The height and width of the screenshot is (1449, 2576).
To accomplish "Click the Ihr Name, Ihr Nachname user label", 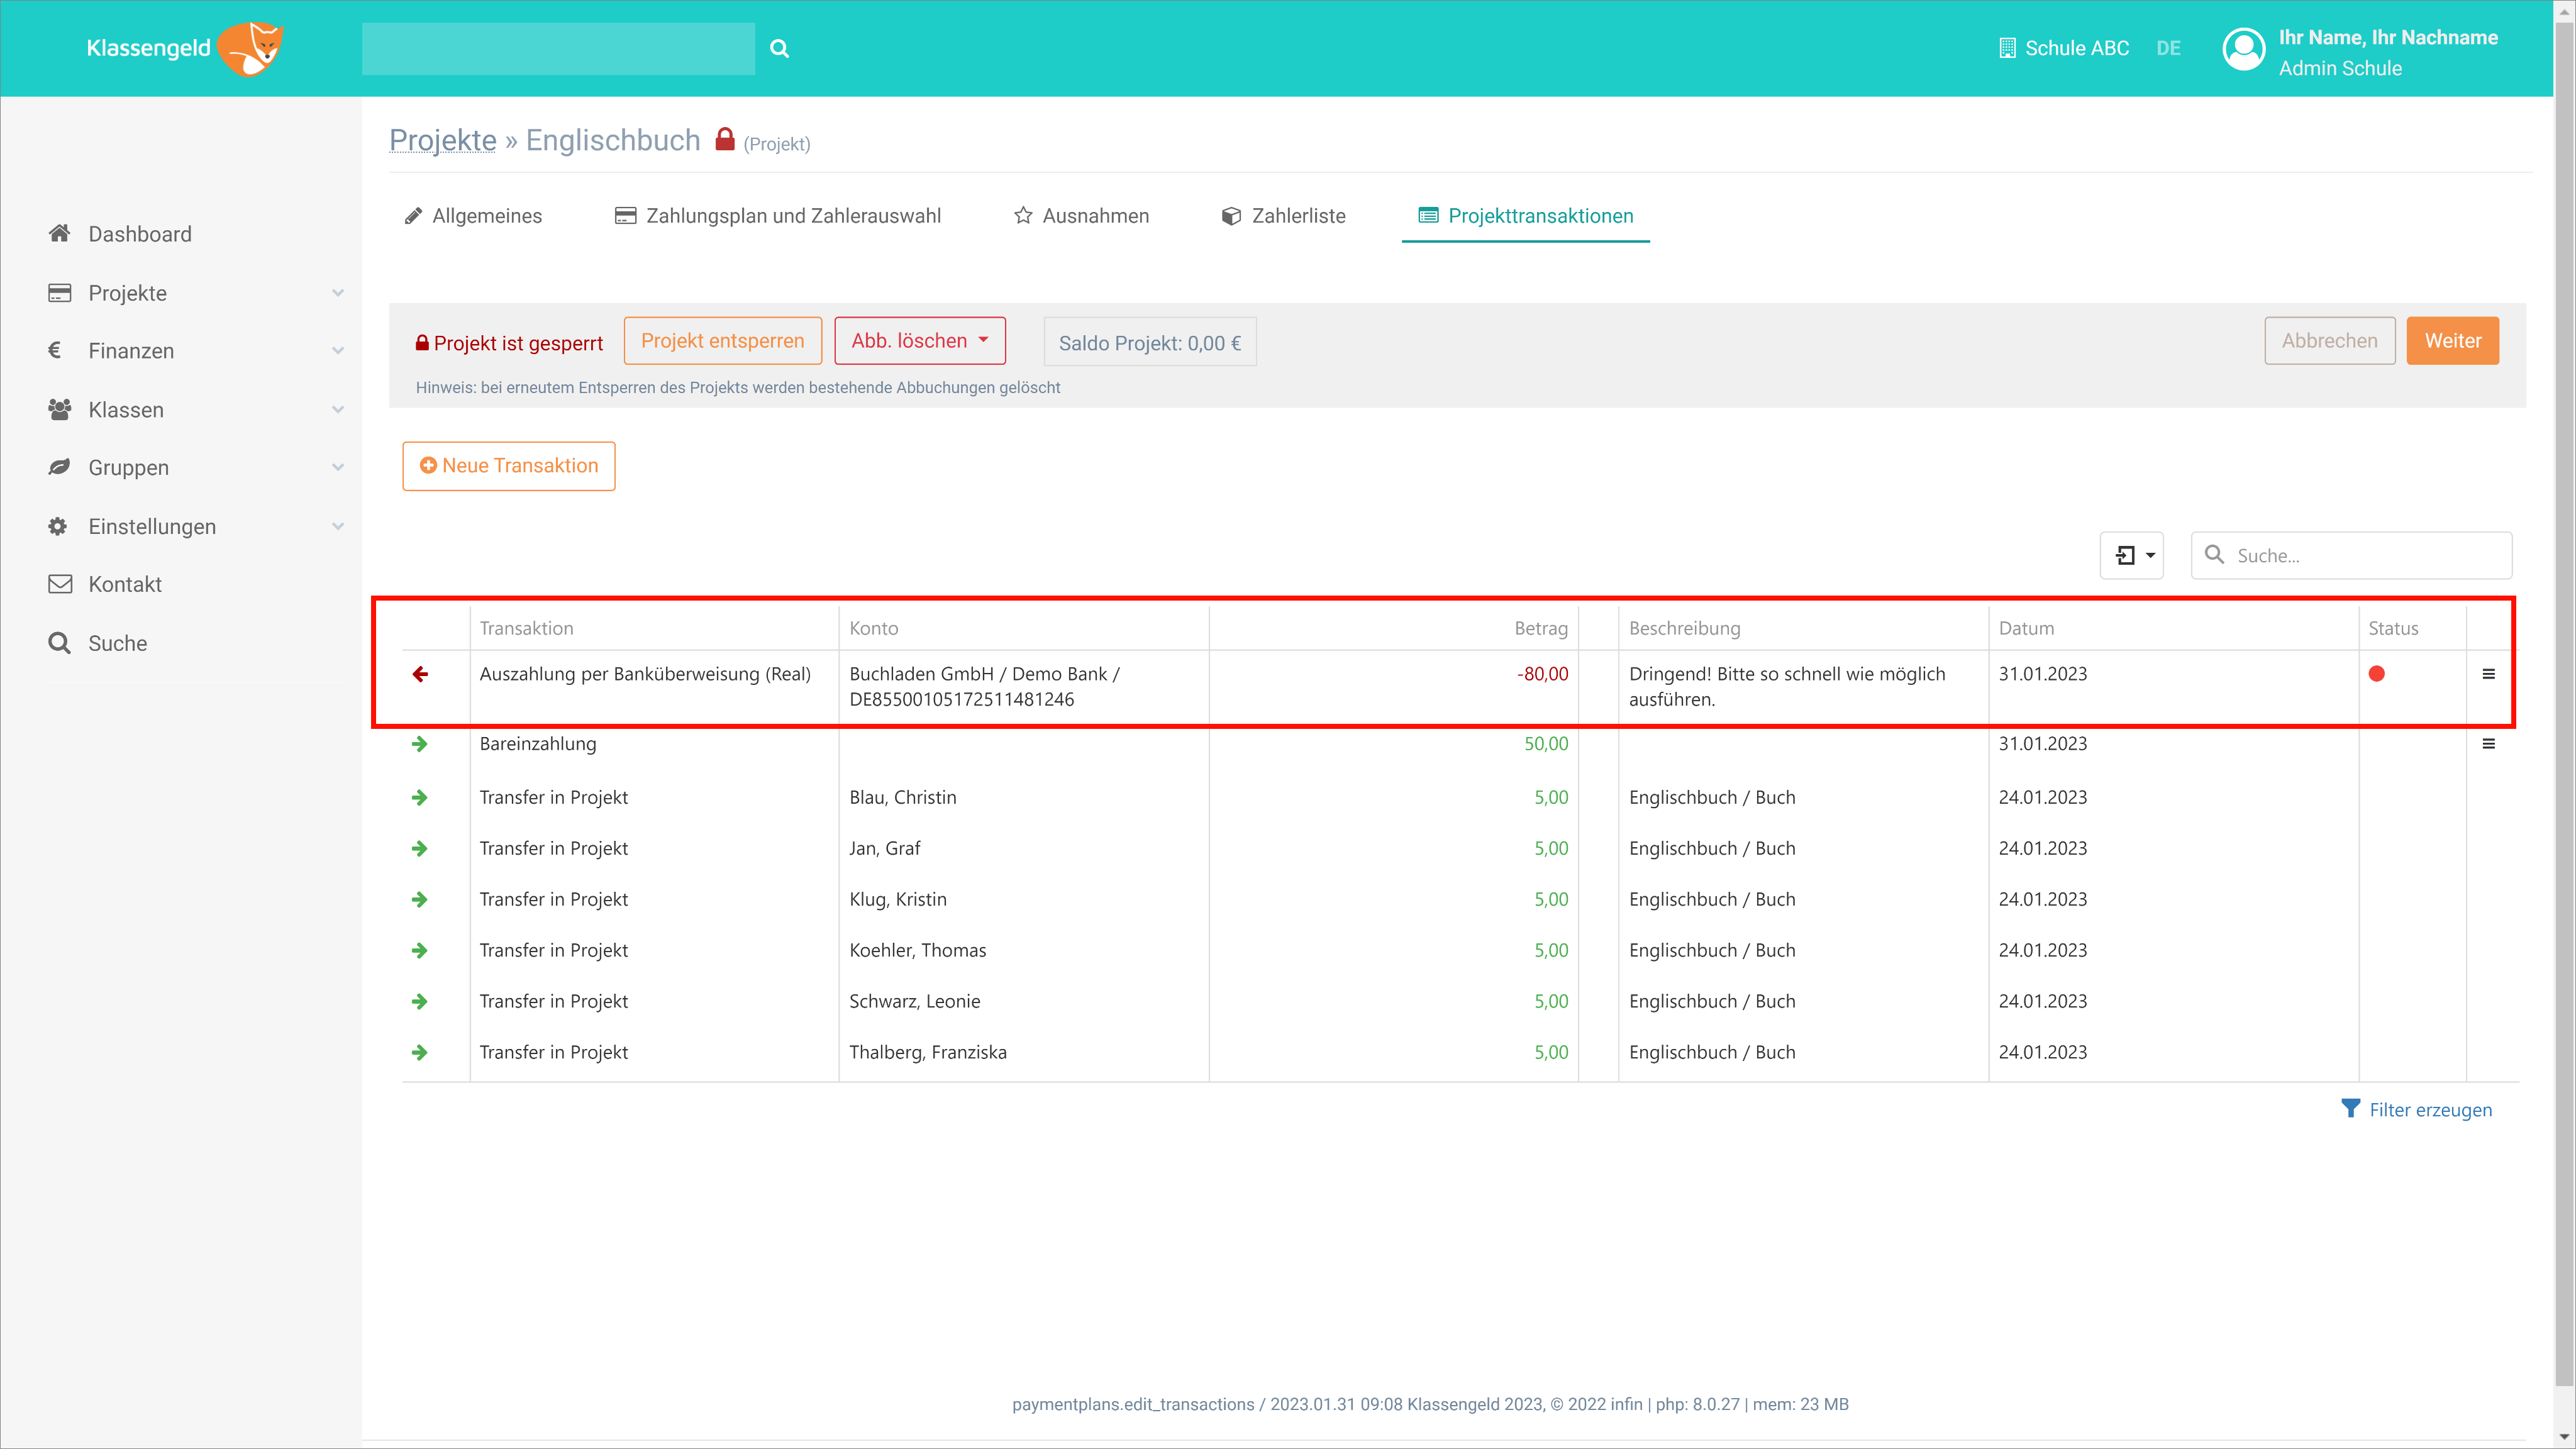I will pos(2388,37).
